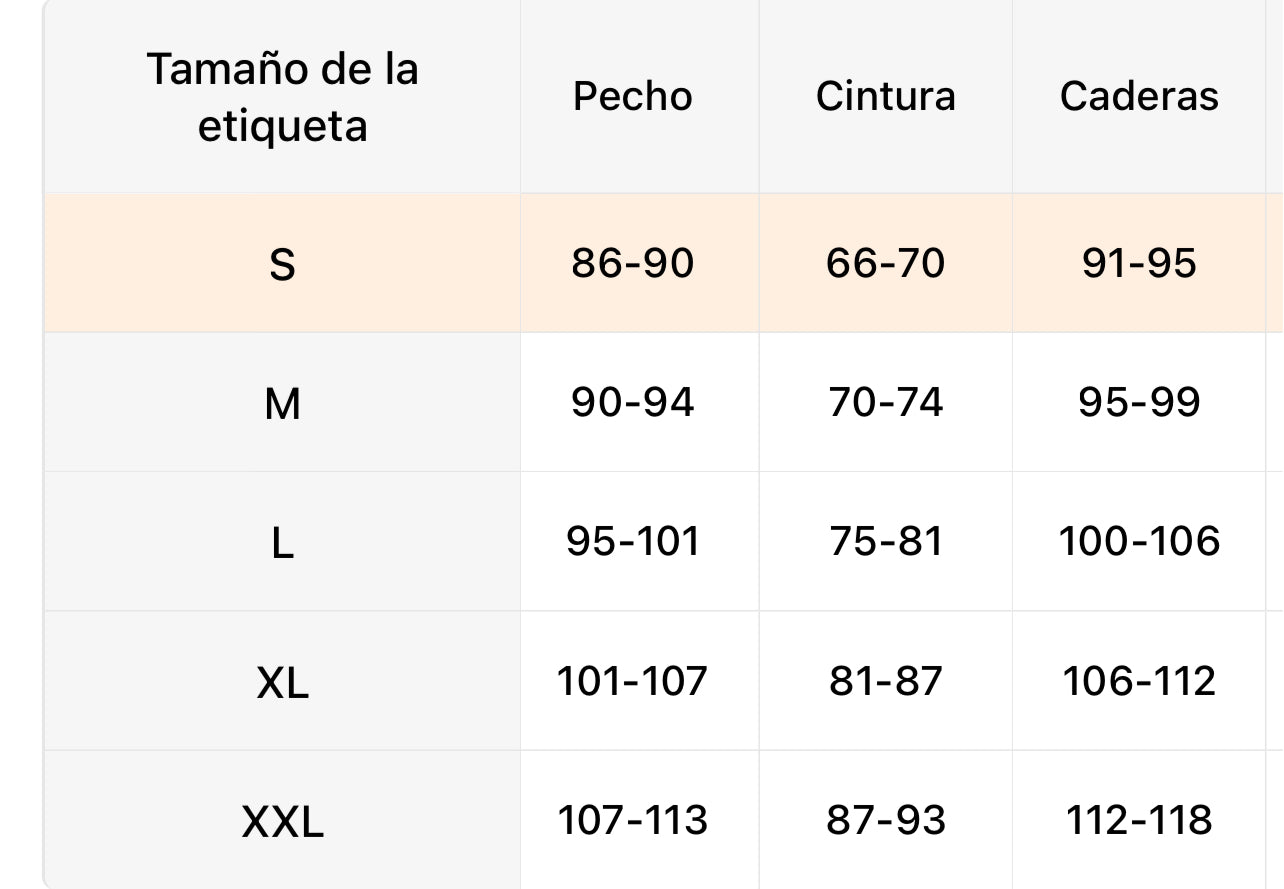Select the XL size row label
The height and width of the screenshot is (889, 1284).
[282, 683]
